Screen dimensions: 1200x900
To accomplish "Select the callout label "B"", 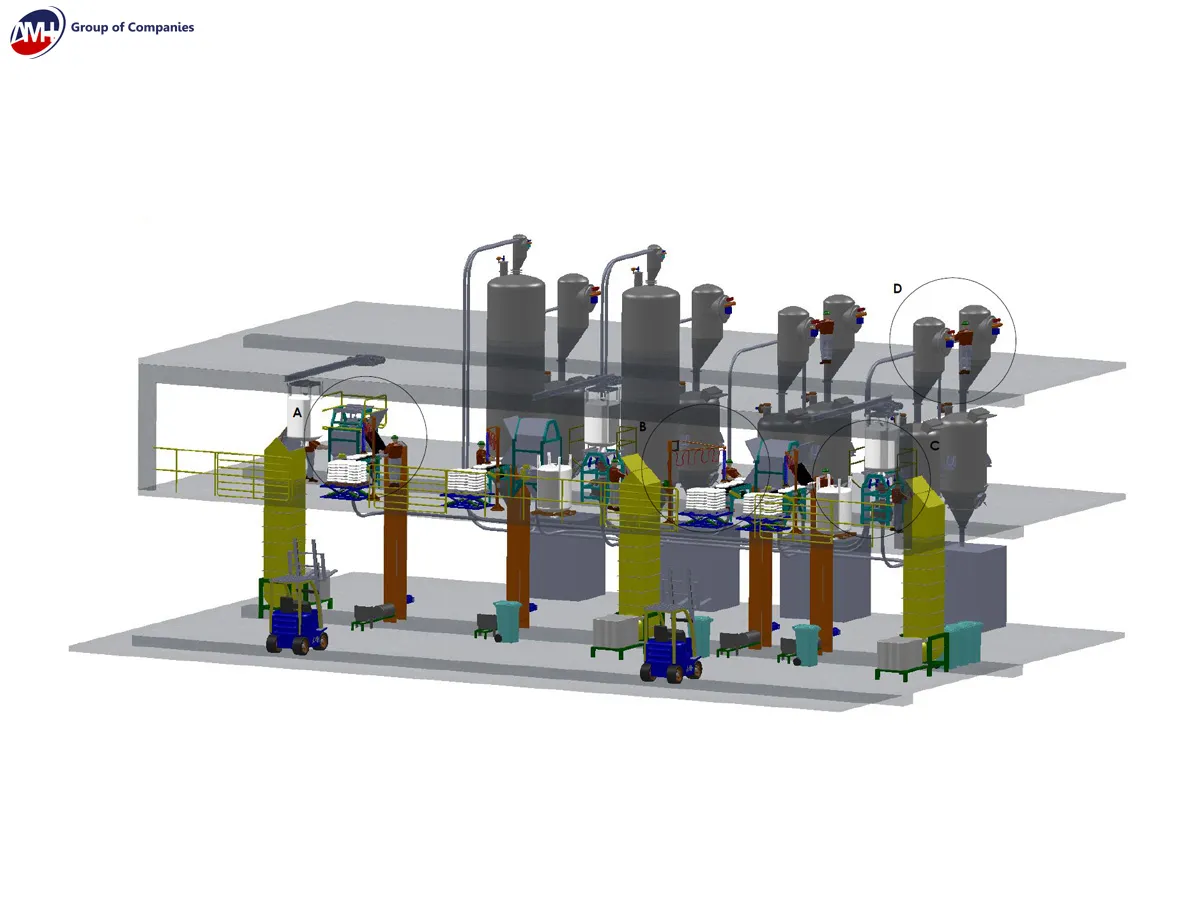I will tap(642, 427).
